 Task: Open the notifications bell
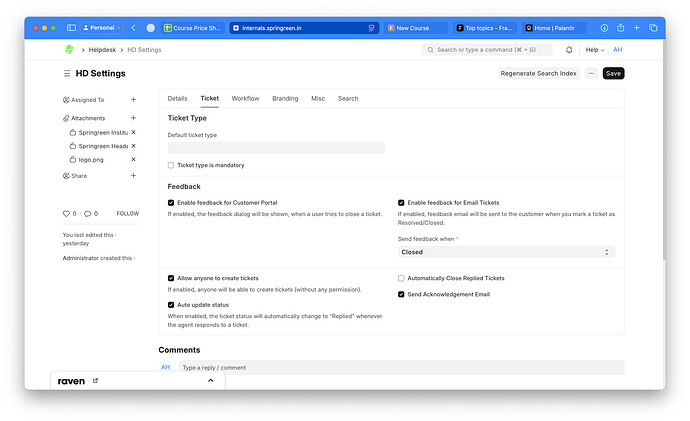click(x=569, y=49)
